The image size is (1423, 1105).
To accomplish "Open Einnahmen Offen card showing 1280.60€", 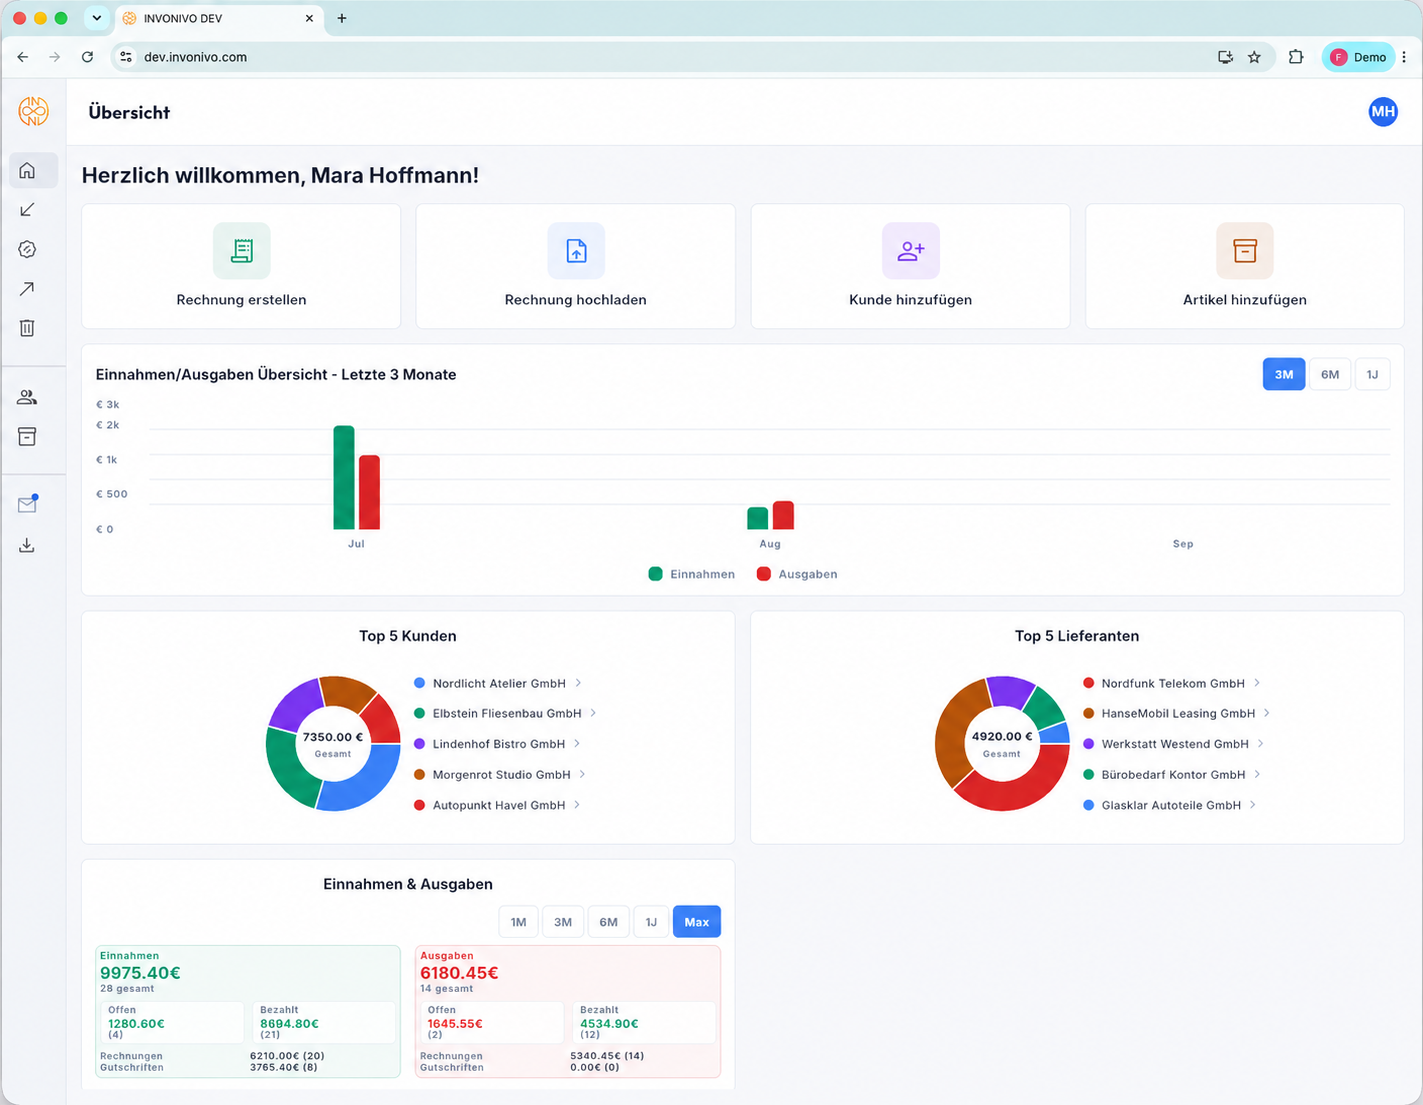I will [172, 1023].
